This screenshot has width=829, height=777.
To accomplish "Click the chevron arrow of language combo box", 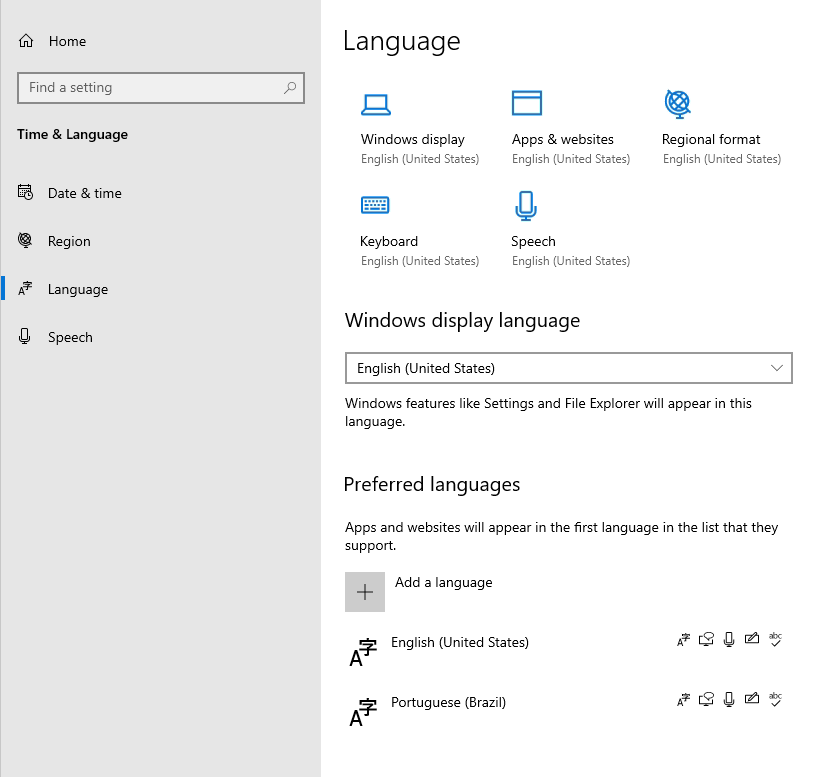I will coord(776,368).
